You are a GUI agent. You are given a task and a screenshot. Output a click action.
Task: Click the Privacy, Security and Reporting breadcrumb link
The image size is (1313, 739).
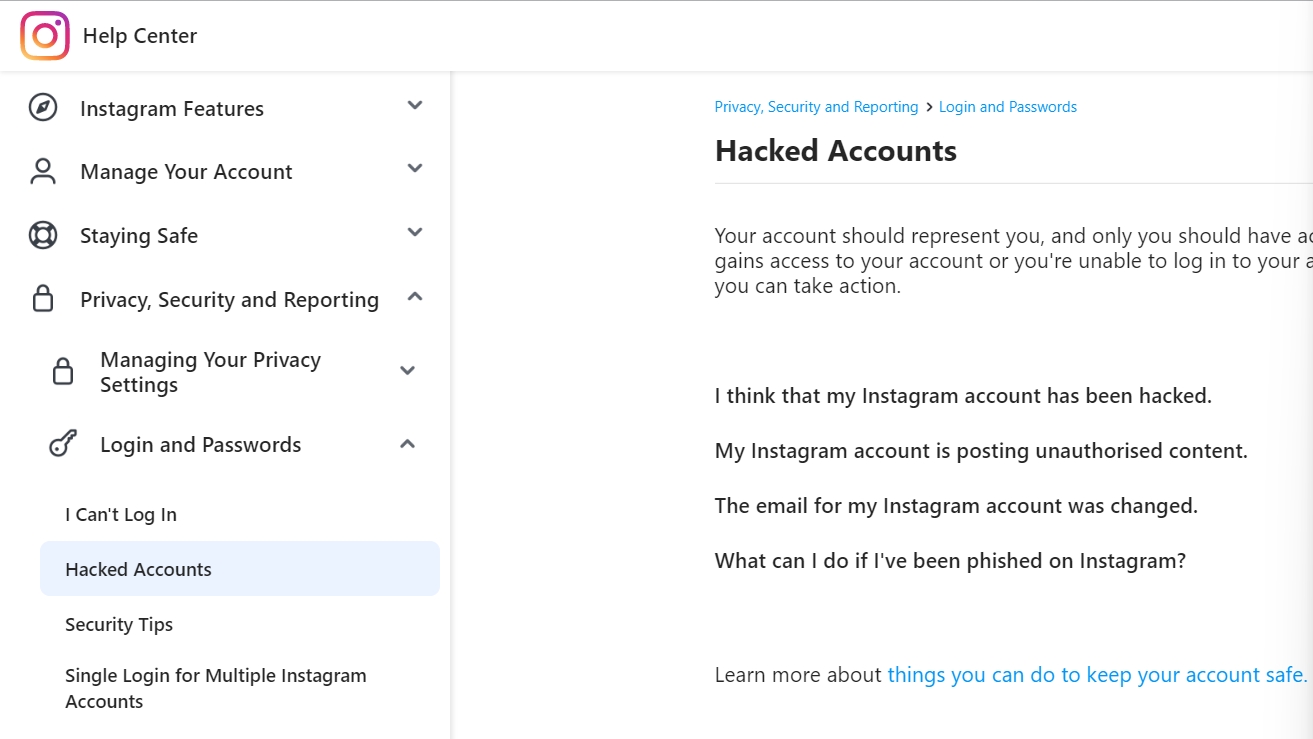pos(816,107)
